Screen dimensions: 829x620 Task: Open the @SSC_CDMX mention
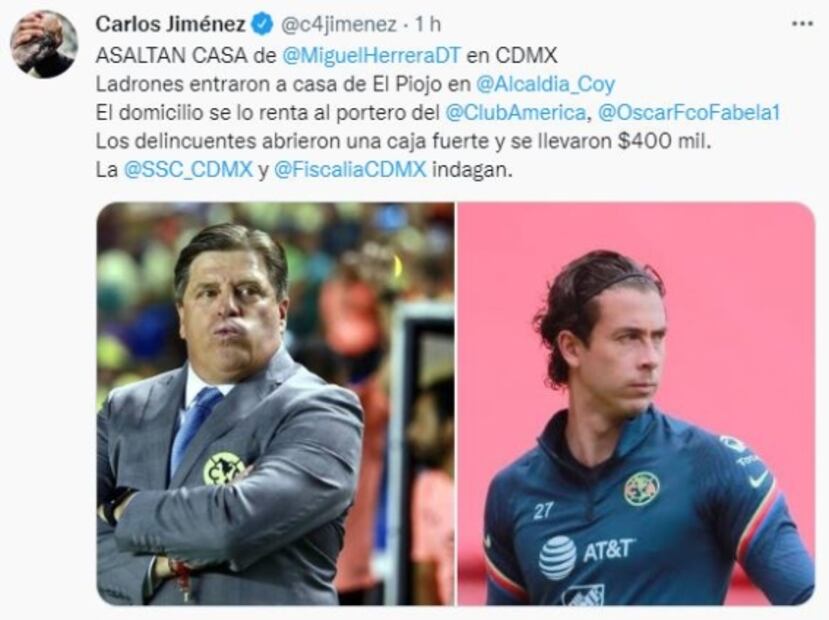(188, 170)
